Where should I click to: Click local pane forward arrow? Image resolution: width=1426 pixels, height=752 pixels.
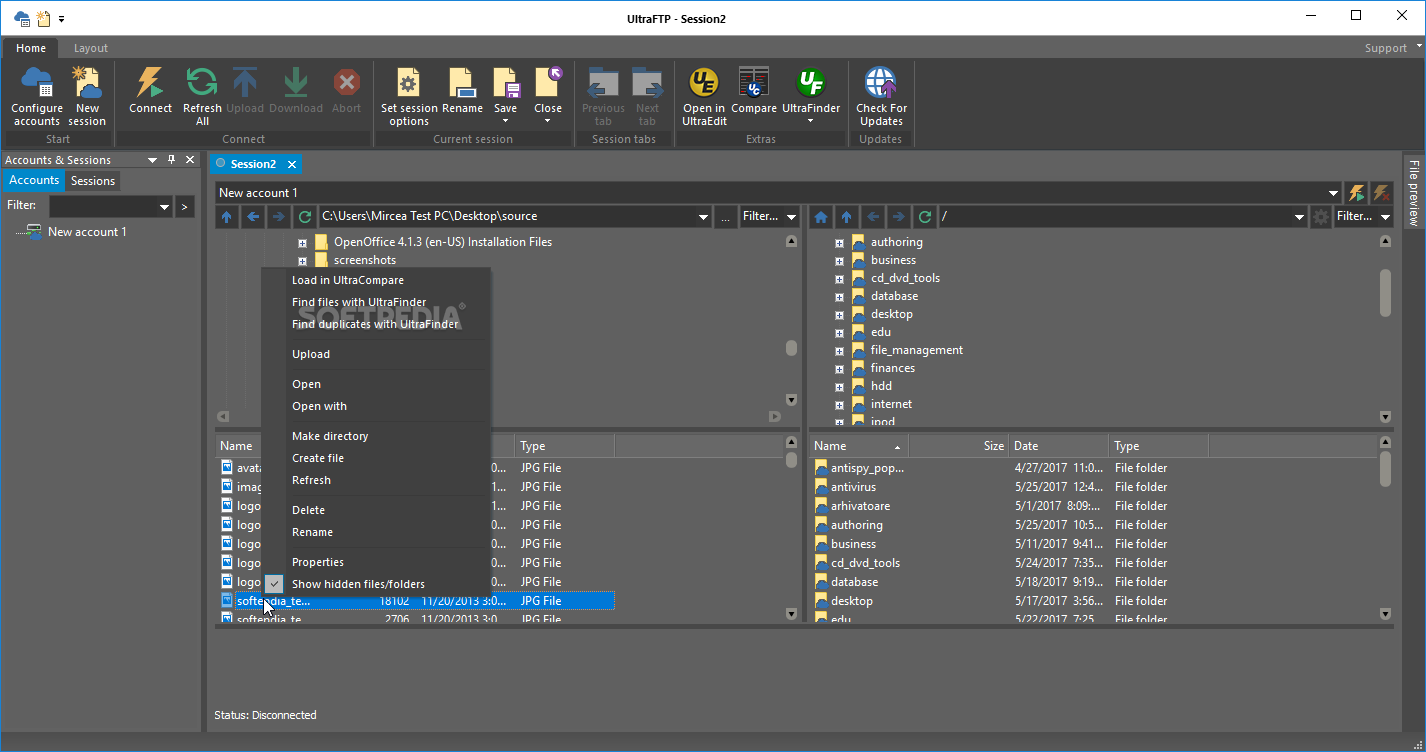pos(279,216)
